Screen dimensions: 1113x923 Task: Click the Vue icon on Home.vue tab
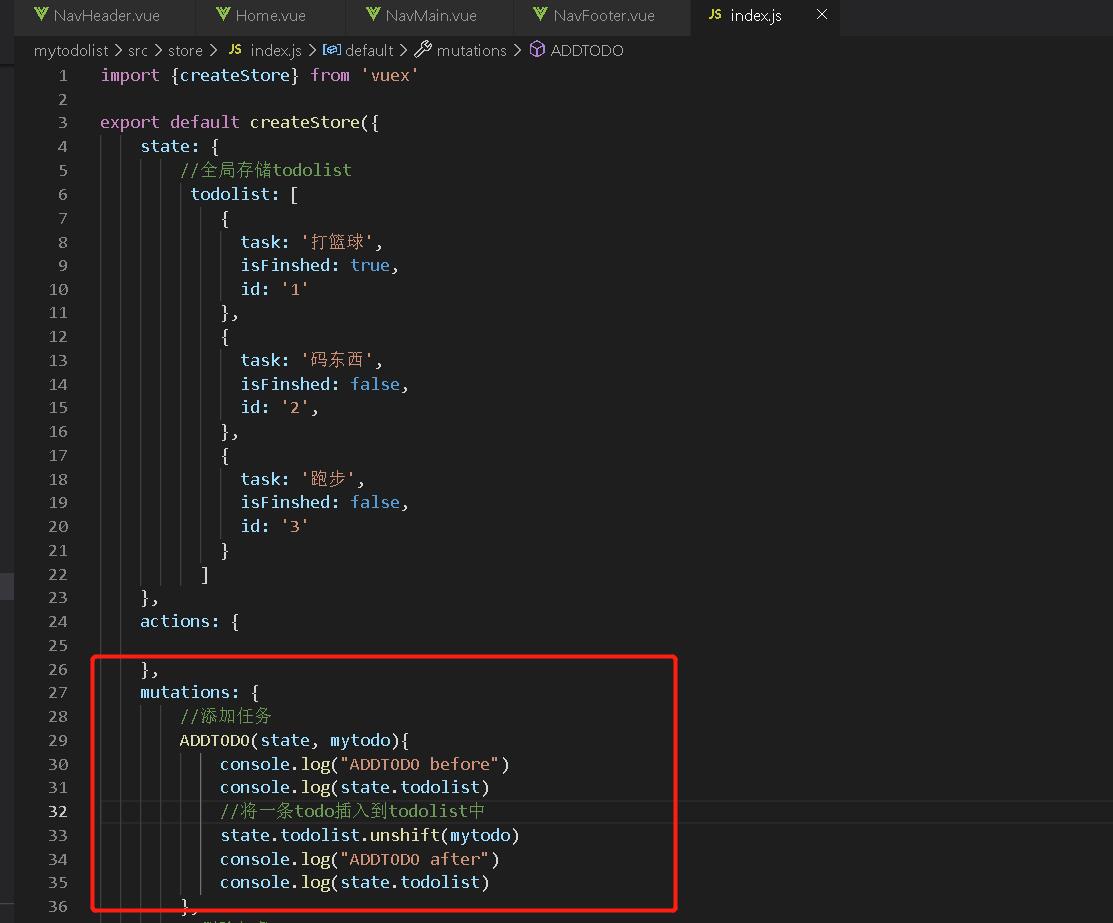point(222,16)
